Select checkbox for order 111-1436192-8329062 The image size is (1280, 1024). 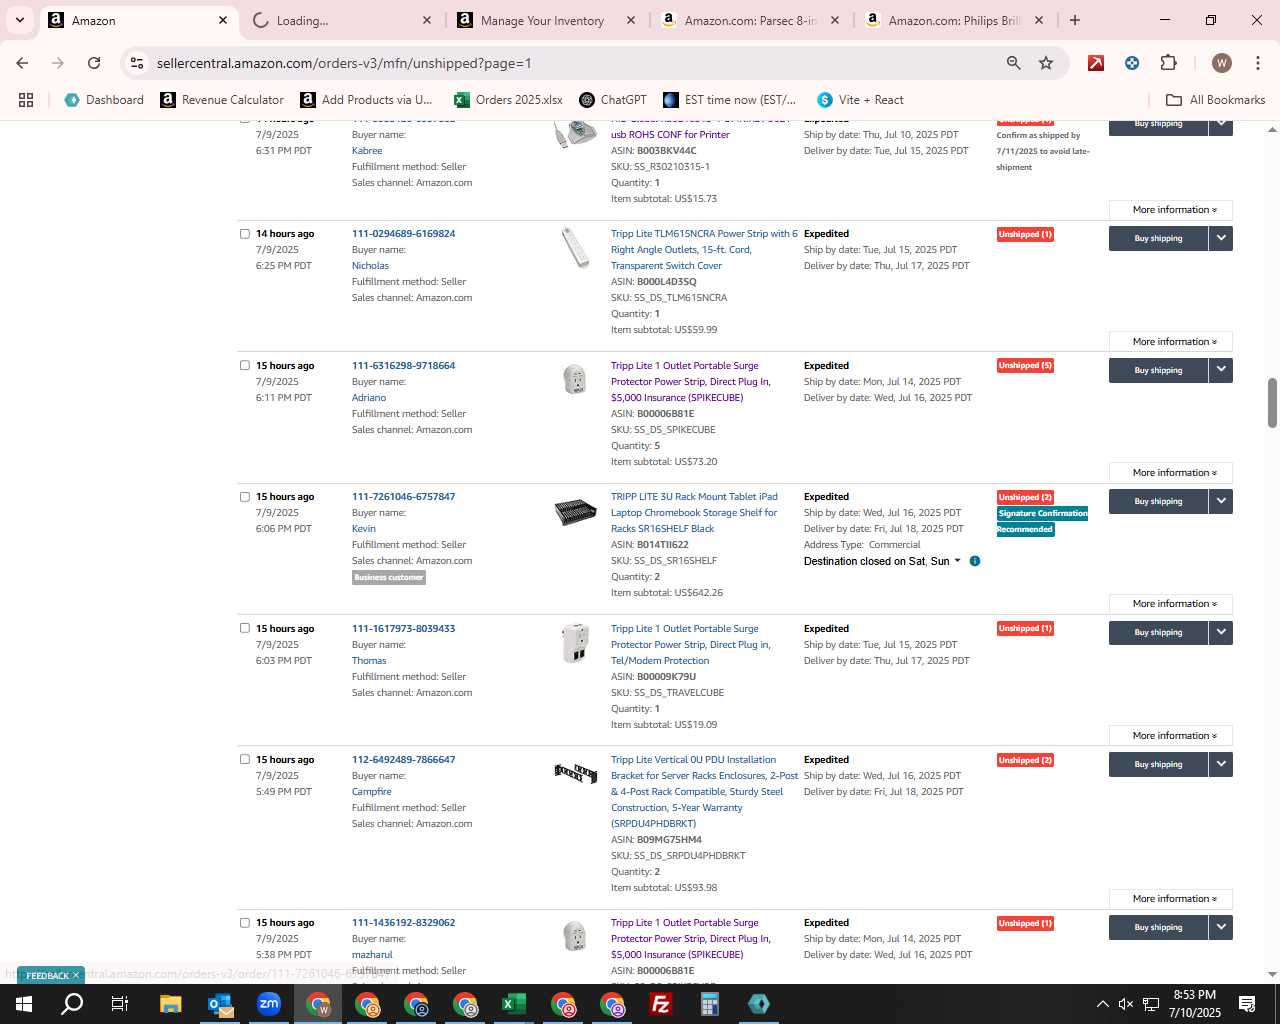244,923
